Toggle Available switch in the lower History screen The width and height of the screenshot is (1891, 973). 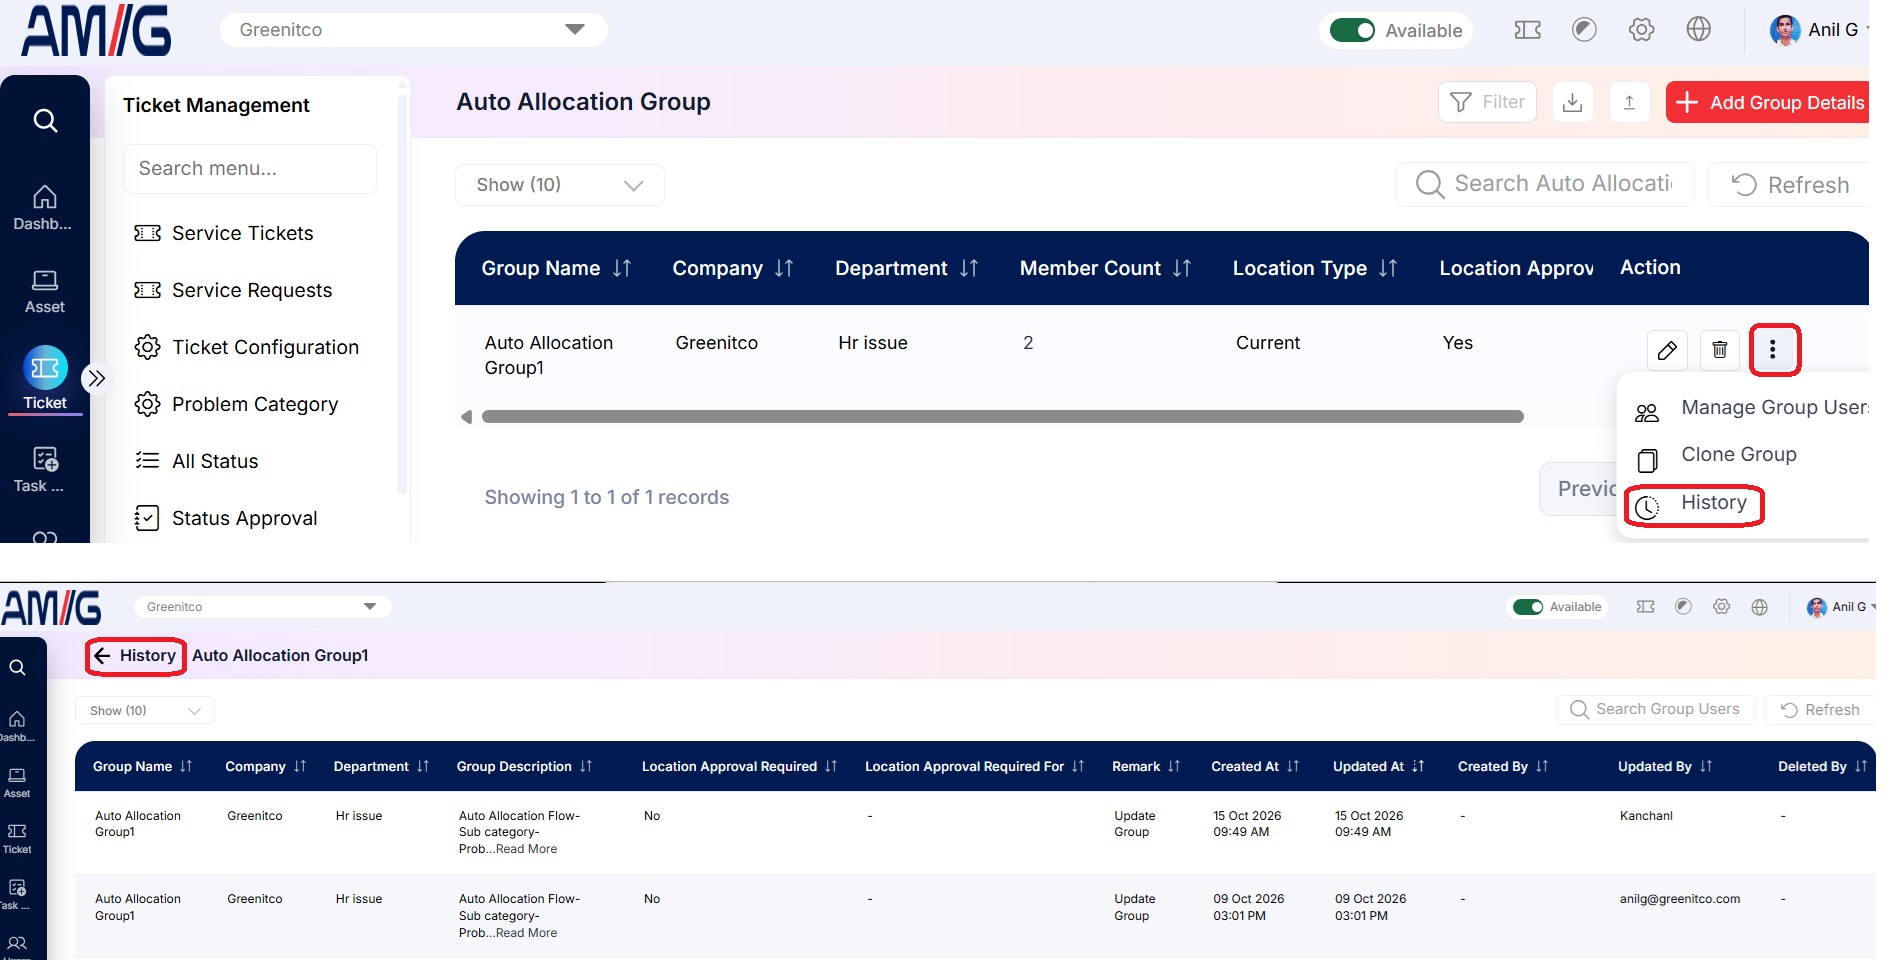tap(1527, 607)
